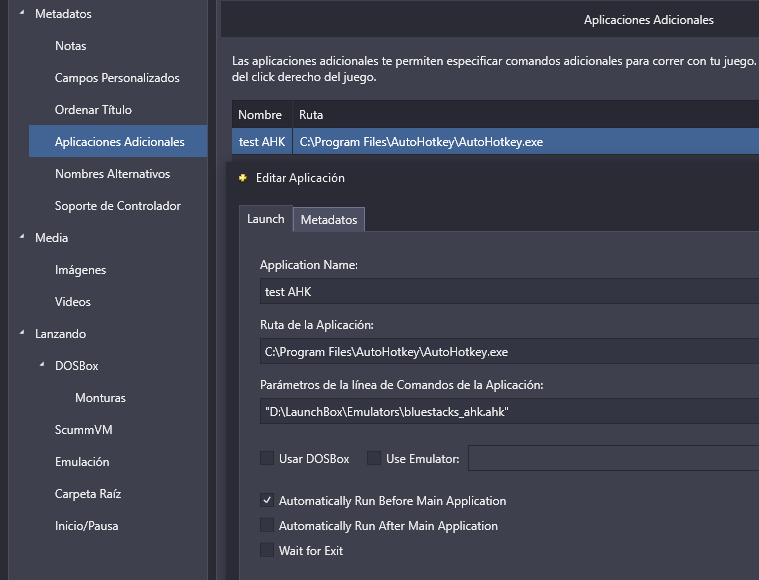Check Automatically Run After Main Application
759x580 pixels.
point(267,525)
